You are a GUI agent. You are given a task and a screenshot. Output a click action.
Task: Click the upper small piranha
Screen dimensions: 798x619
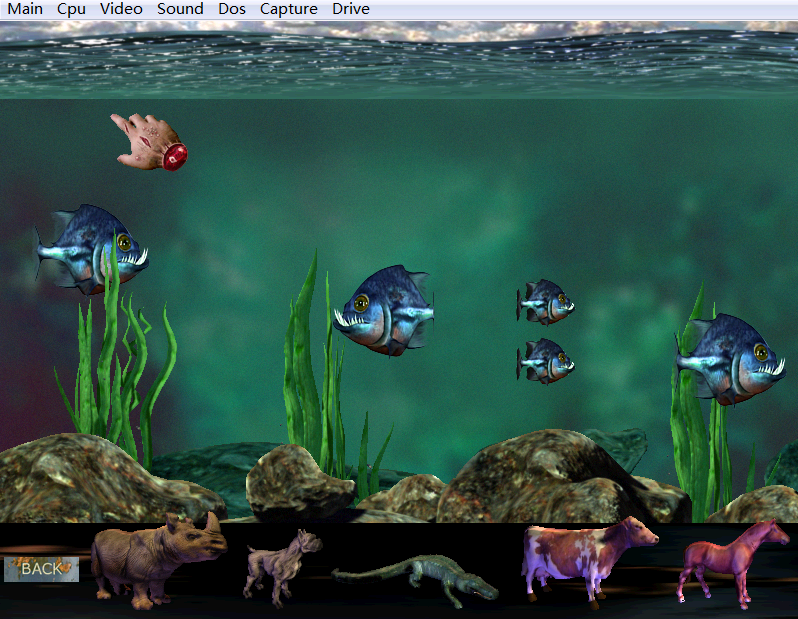click(545, 302)
